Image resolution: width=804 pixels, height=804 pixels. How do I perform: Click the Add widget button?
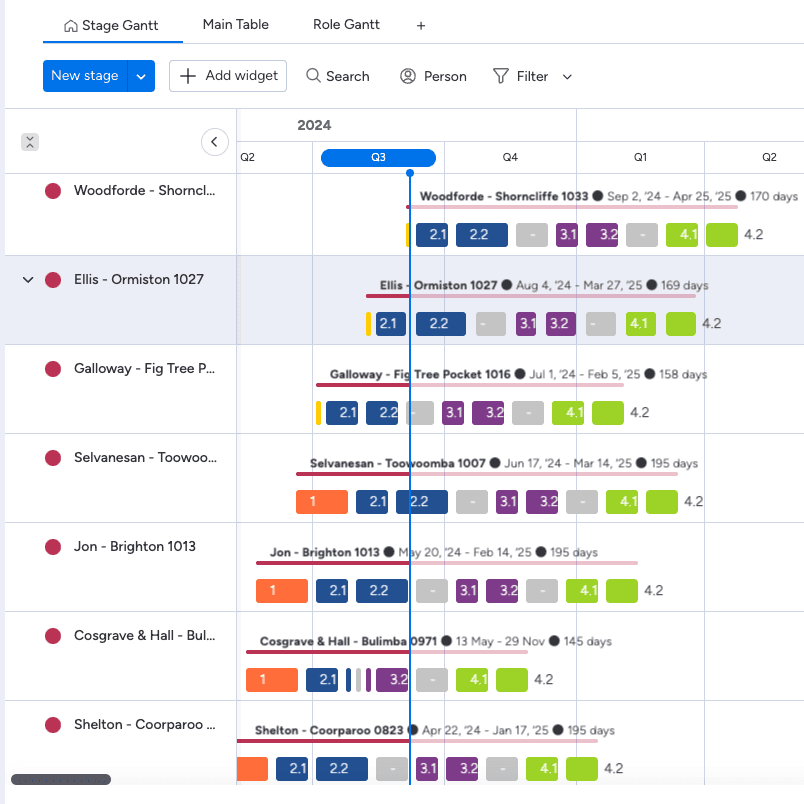pyautogui.click(x=227, y=75)
